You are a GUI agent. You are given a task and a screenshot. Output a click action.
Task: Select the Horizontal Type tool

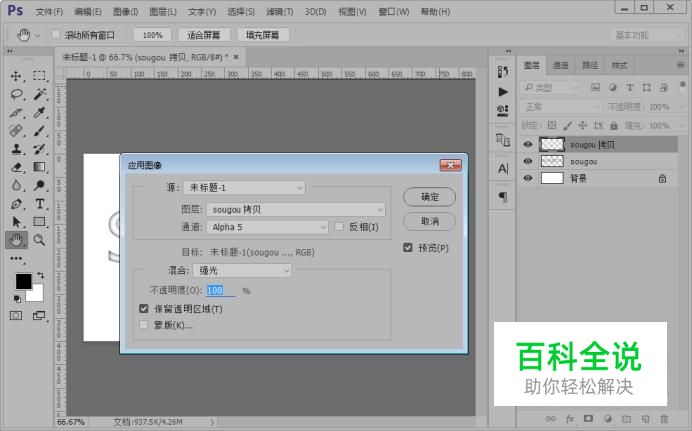(39, 204)
